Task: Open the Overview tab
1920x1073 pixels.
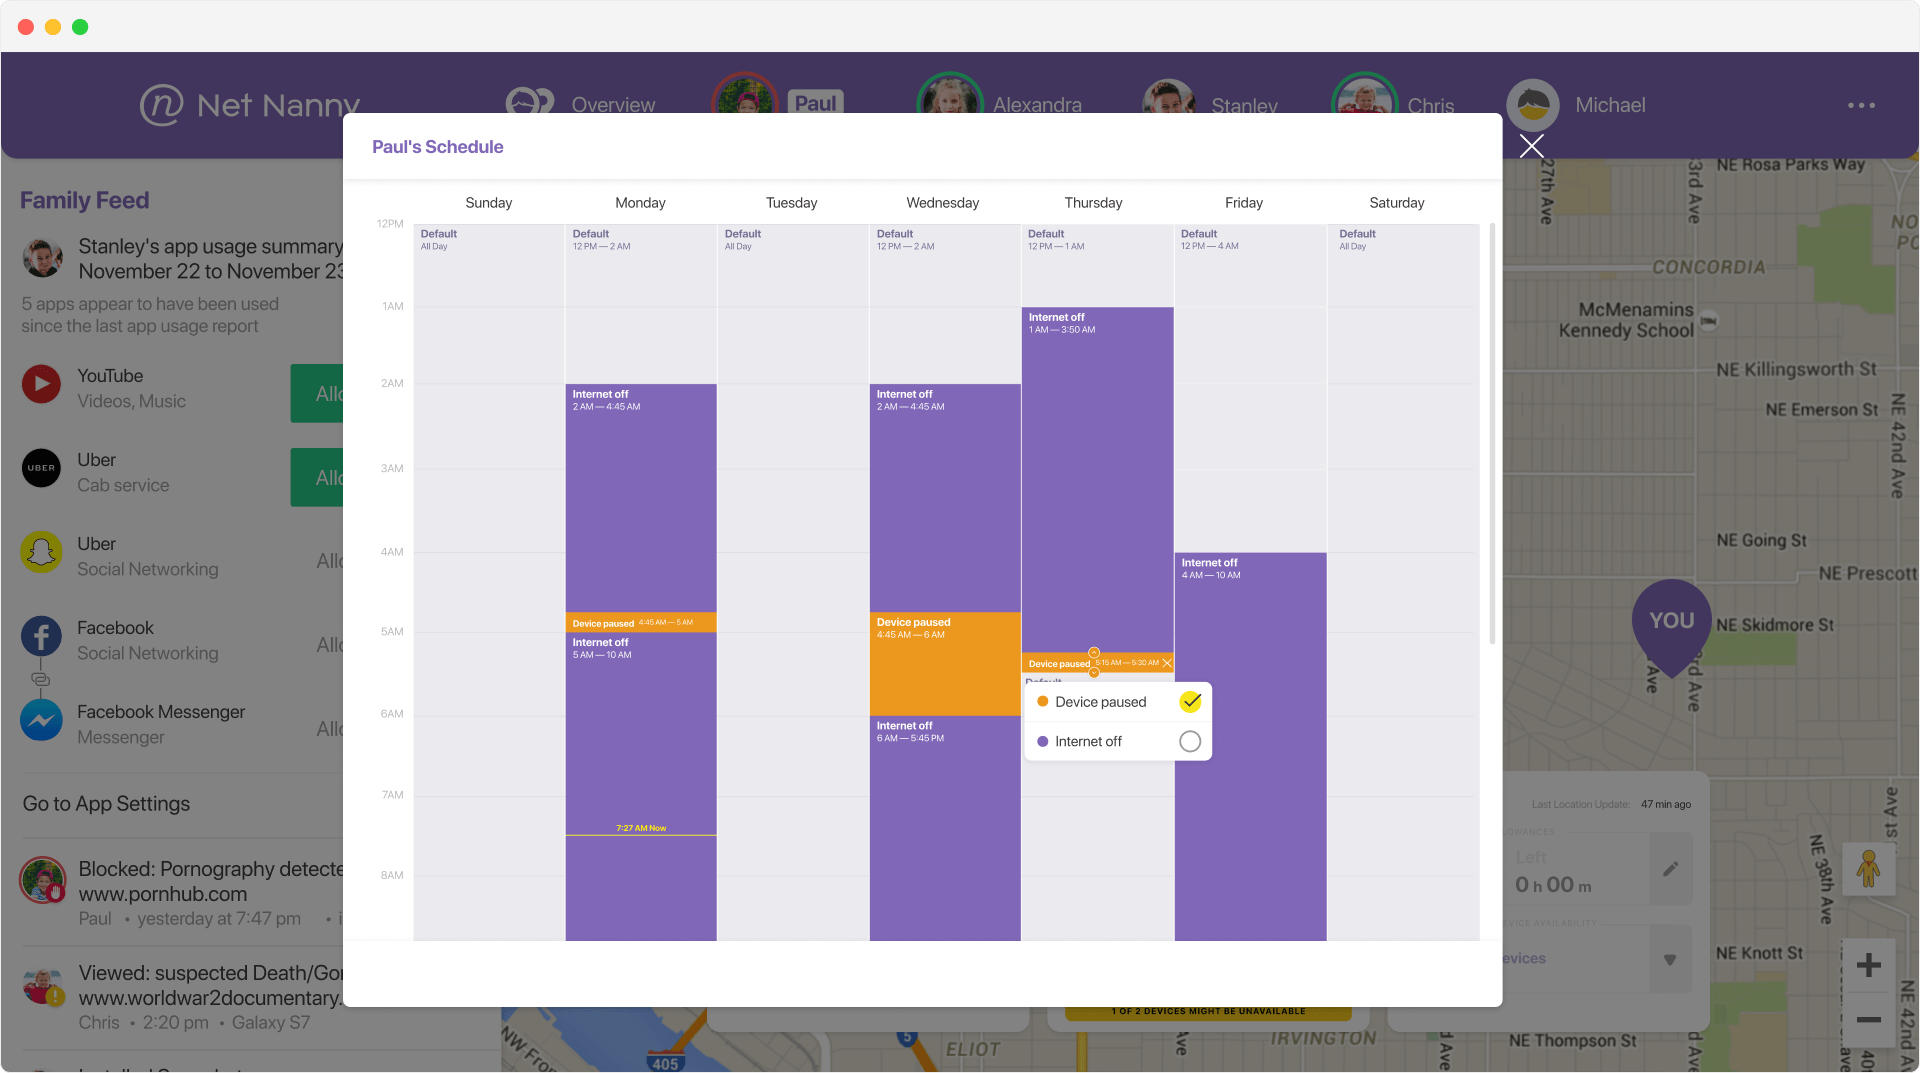Action: (x=581, y=104)
